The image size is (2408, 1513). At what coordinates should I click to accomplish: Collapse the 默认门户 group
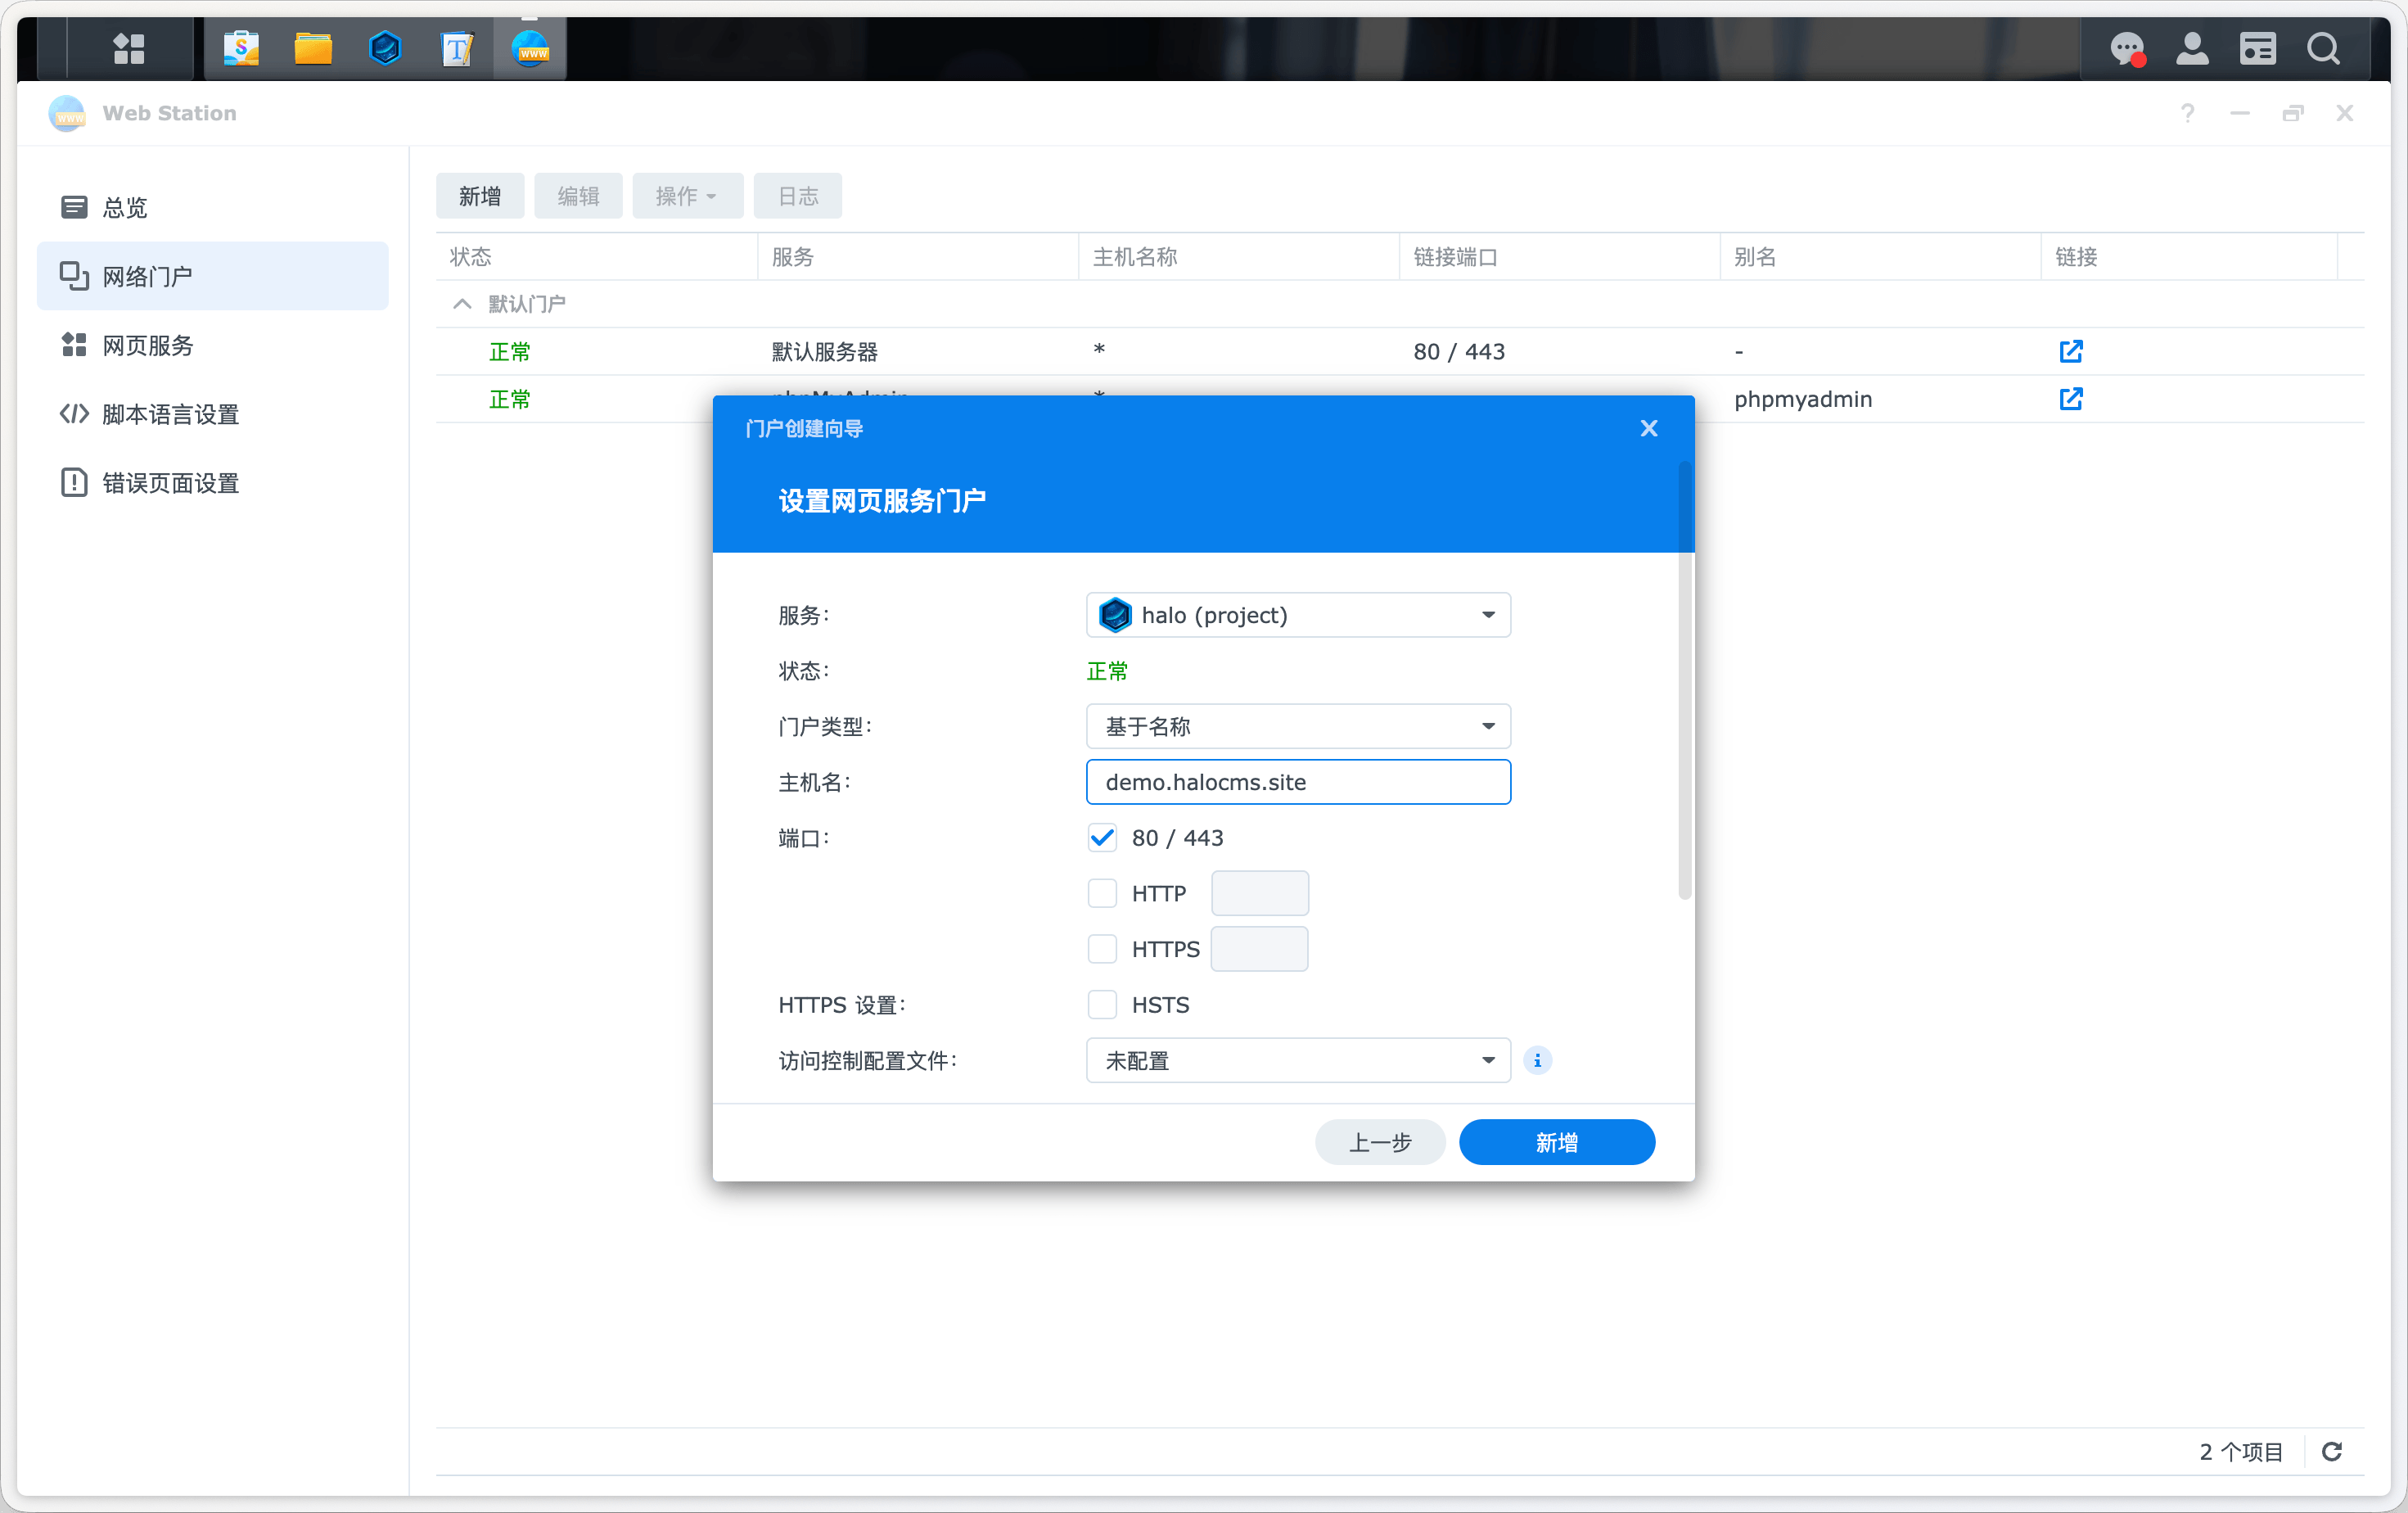tap(462, 303)
